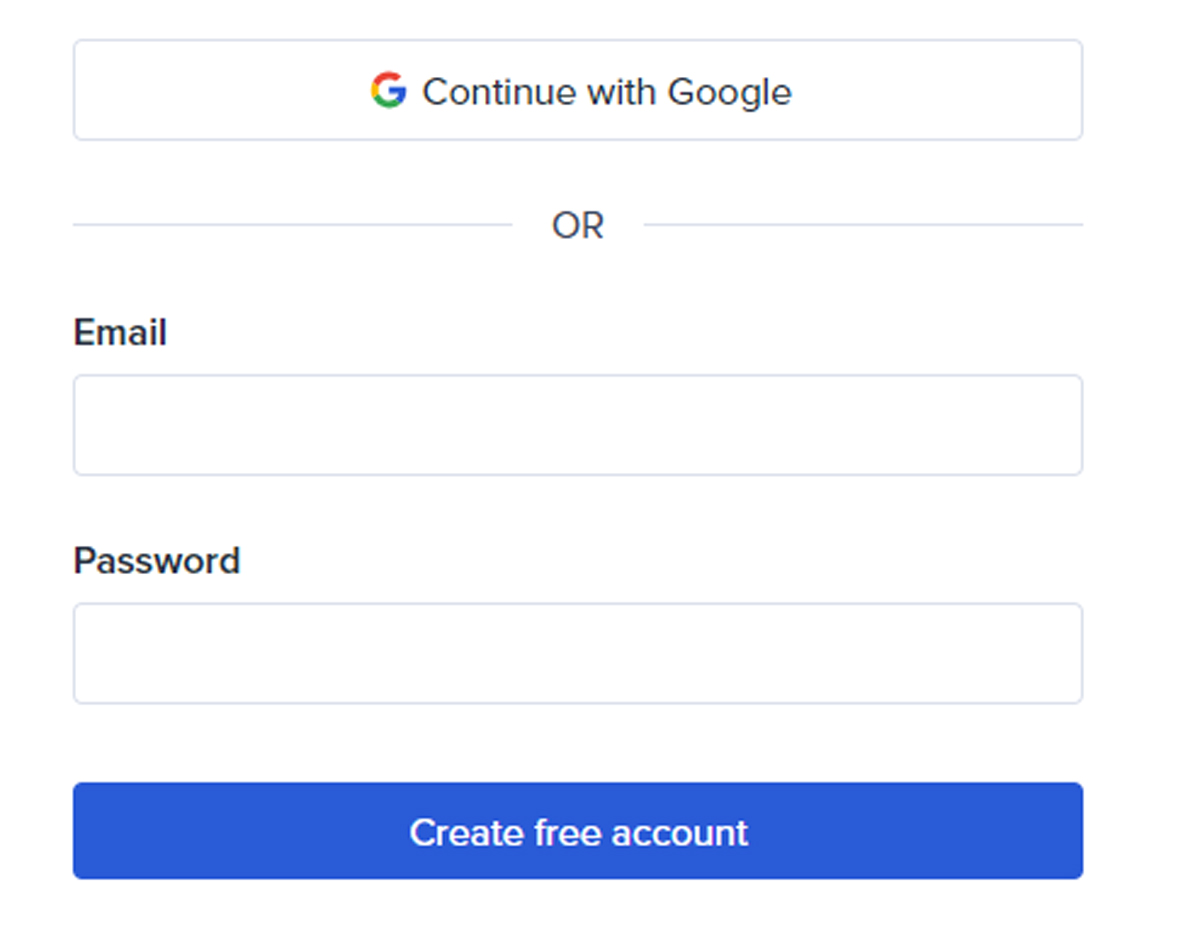Image resolution: width=1200 pixels, height=928 pixels.
Task: Click the horizontal line left of OR
Action: point(292,225)
